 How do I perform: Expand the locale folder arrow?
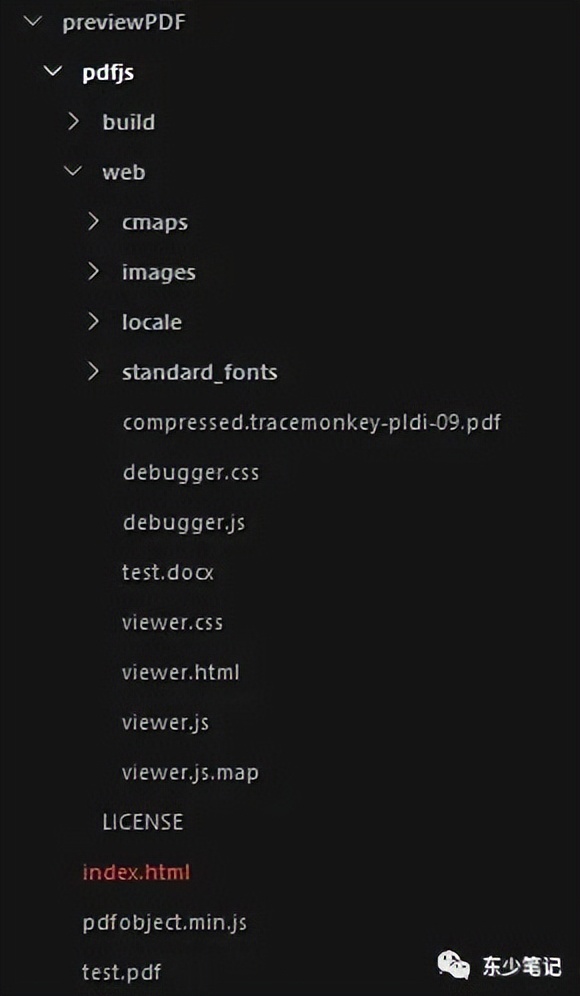pyautogui.click(x=94, y=321)
